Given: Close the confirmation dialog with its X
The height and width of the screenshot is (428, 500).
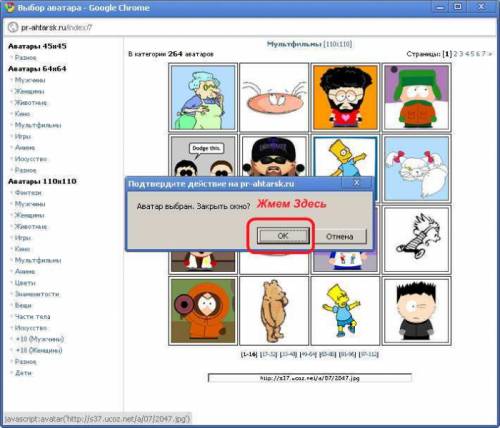Looking at the screenshot, I should (356, 183).
